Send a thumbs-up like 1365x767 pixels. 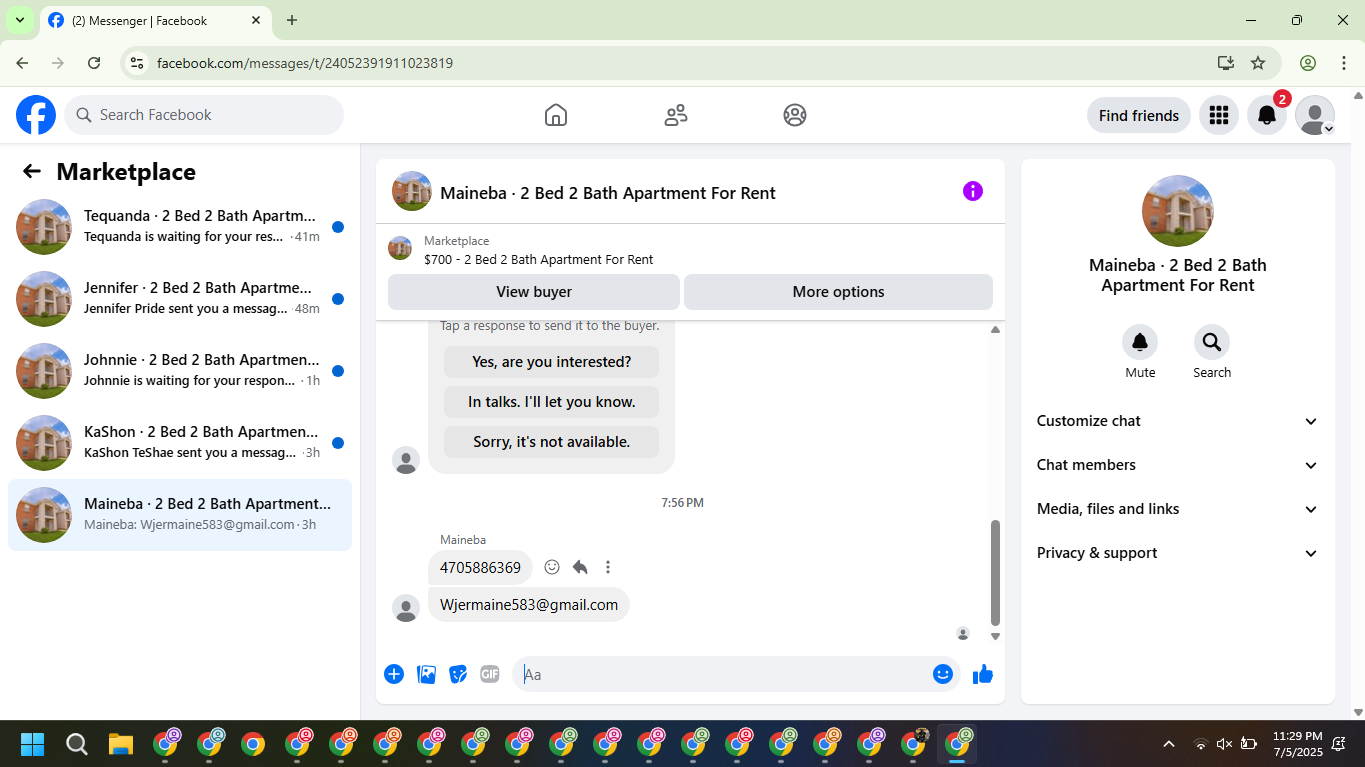tap(983, 674)
